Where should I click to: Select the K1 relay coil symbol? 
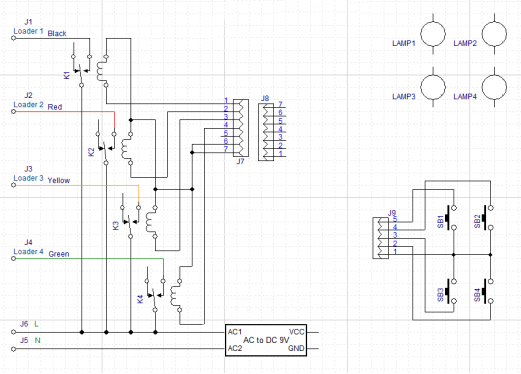(x=102, y=71)
